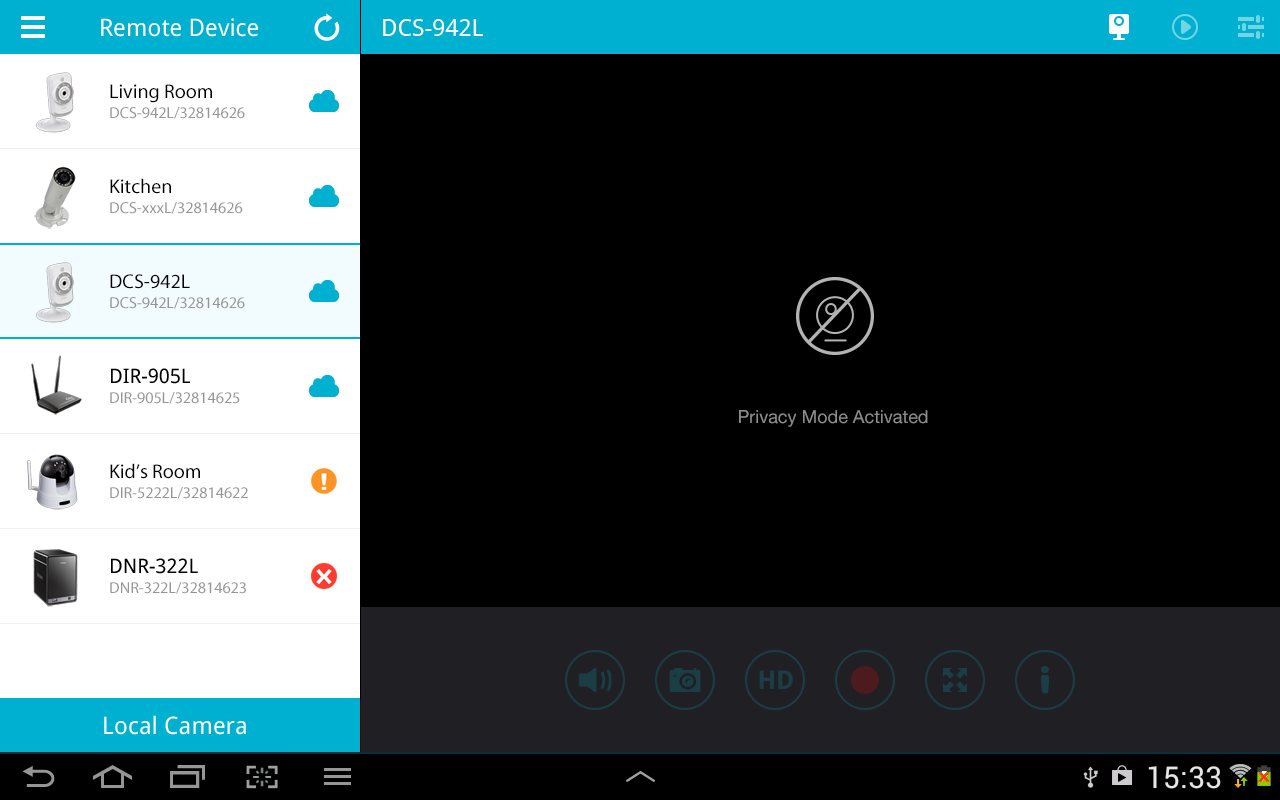Tap the DNR-322L red error icon
This screenshot has height=800, width=1280.
[x=324, y=576]
